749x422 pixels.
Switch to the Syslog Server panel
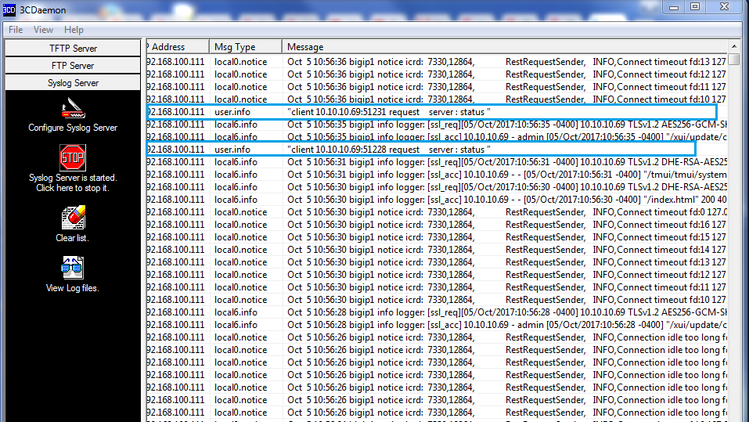coord(73,83)
